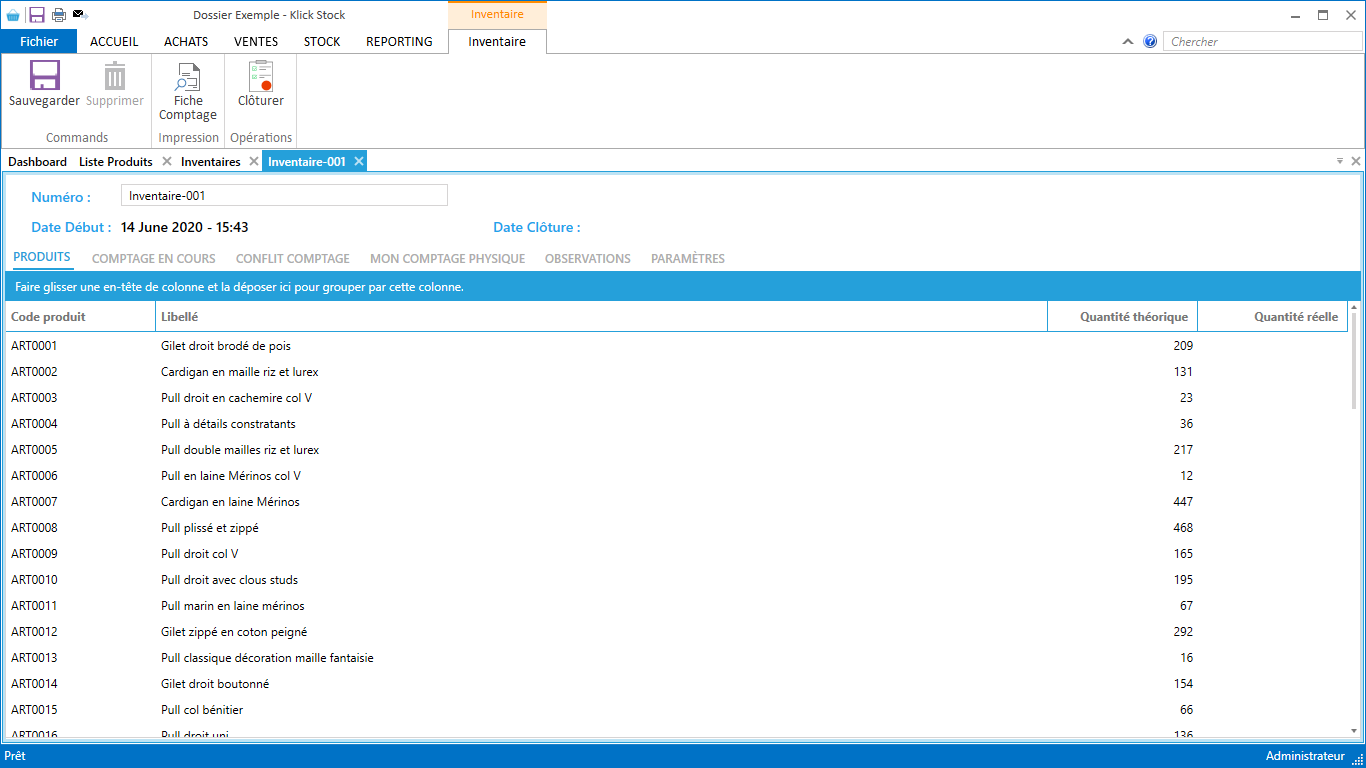Open the COMPTAGE EN COURS tab

[x=153, y=259]
